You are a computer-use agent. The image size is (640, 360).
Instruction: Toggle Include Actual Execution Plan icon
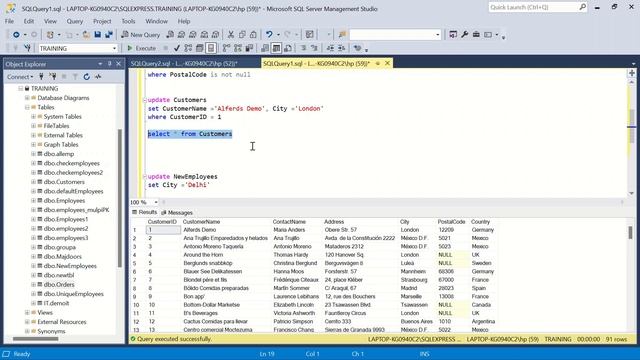[x=227, y=48]
